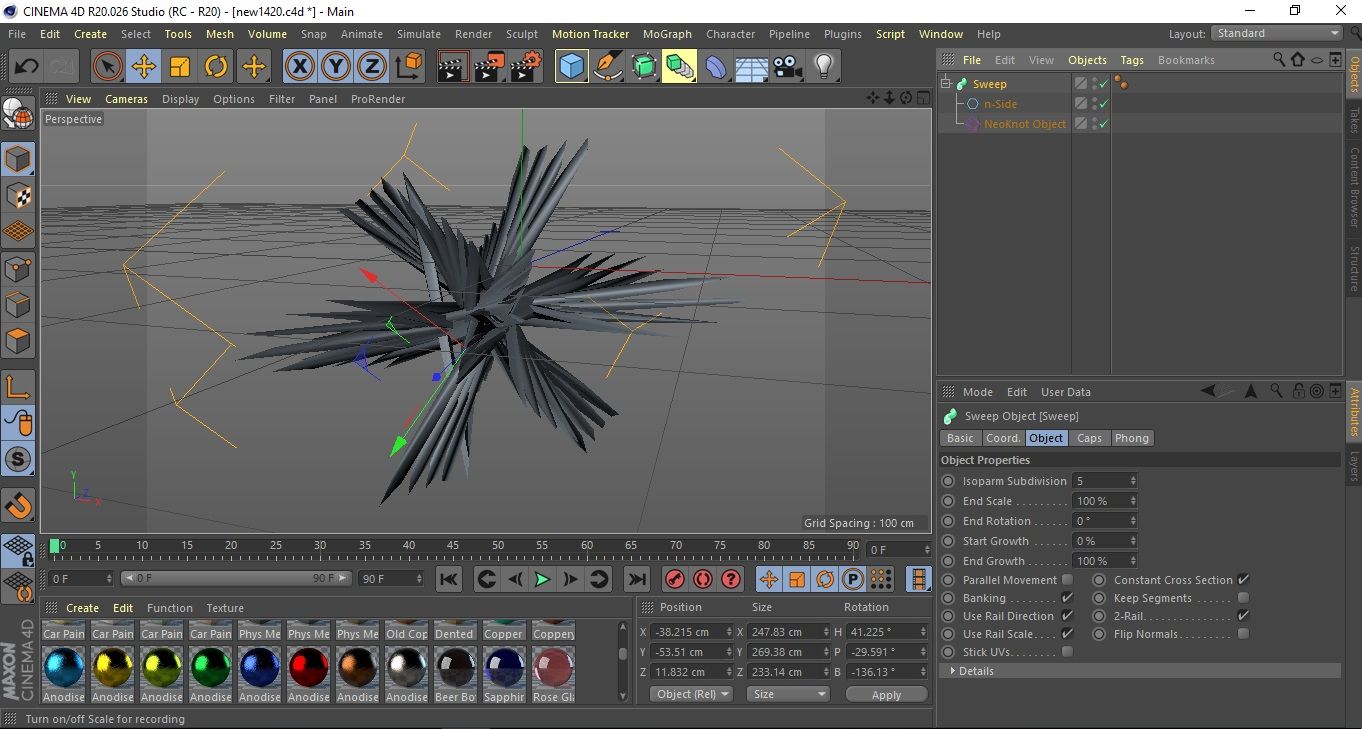The width and height of the screenshot is (1362, 729).
Task: Add a Light object with bulb icon
Action: (x=823, y=67)
